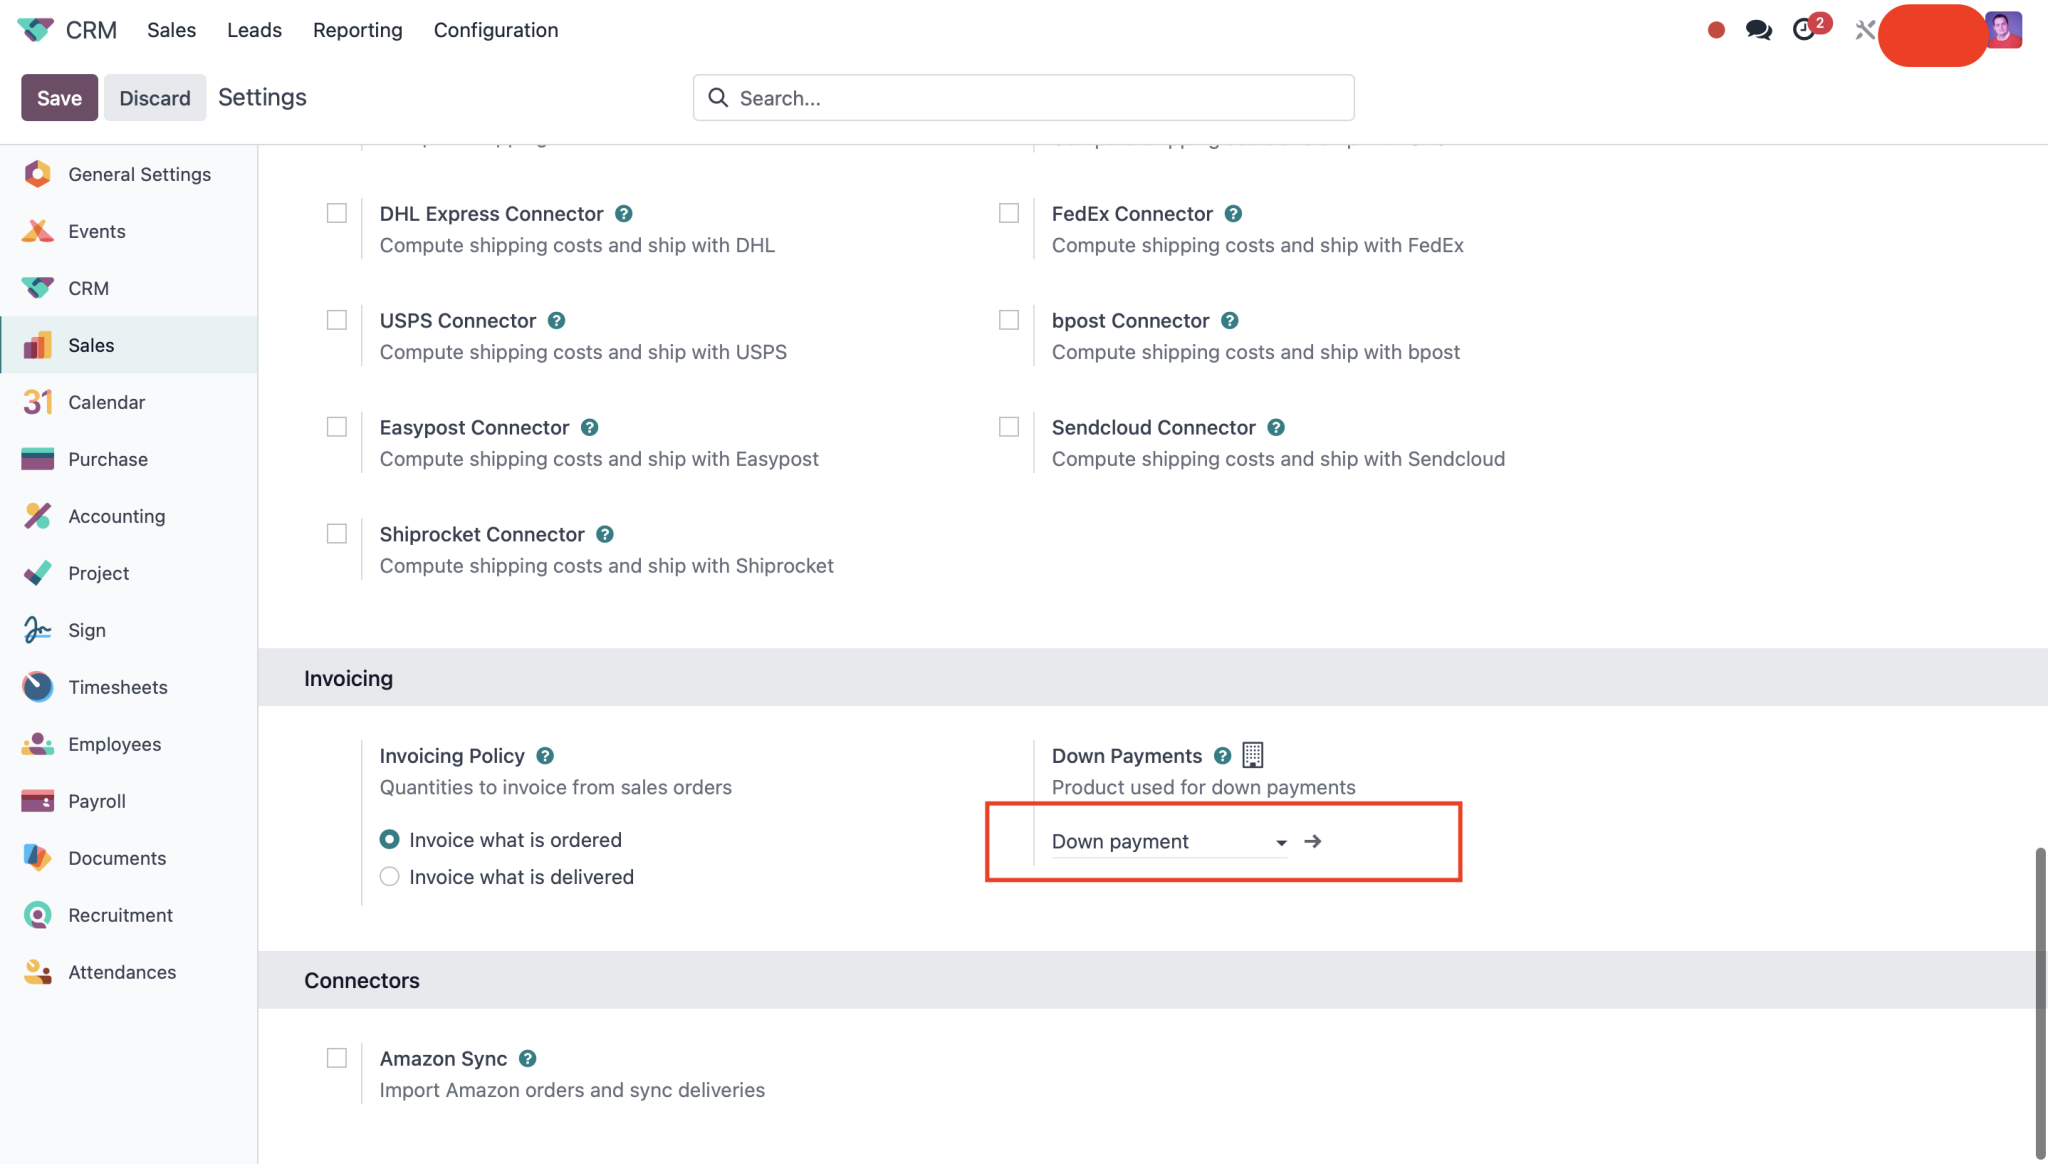Open the Reporting menu
The height and width of the screenshot is (1164, 2048).
(357, 30)
